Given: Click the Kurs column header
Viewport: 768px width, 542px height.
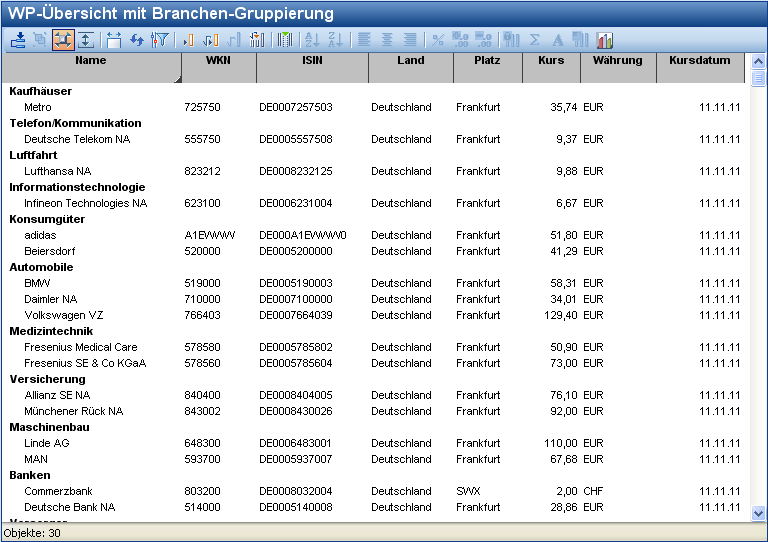Looking at the screenshot, I should pyautogui.click(x=550, y=61).
